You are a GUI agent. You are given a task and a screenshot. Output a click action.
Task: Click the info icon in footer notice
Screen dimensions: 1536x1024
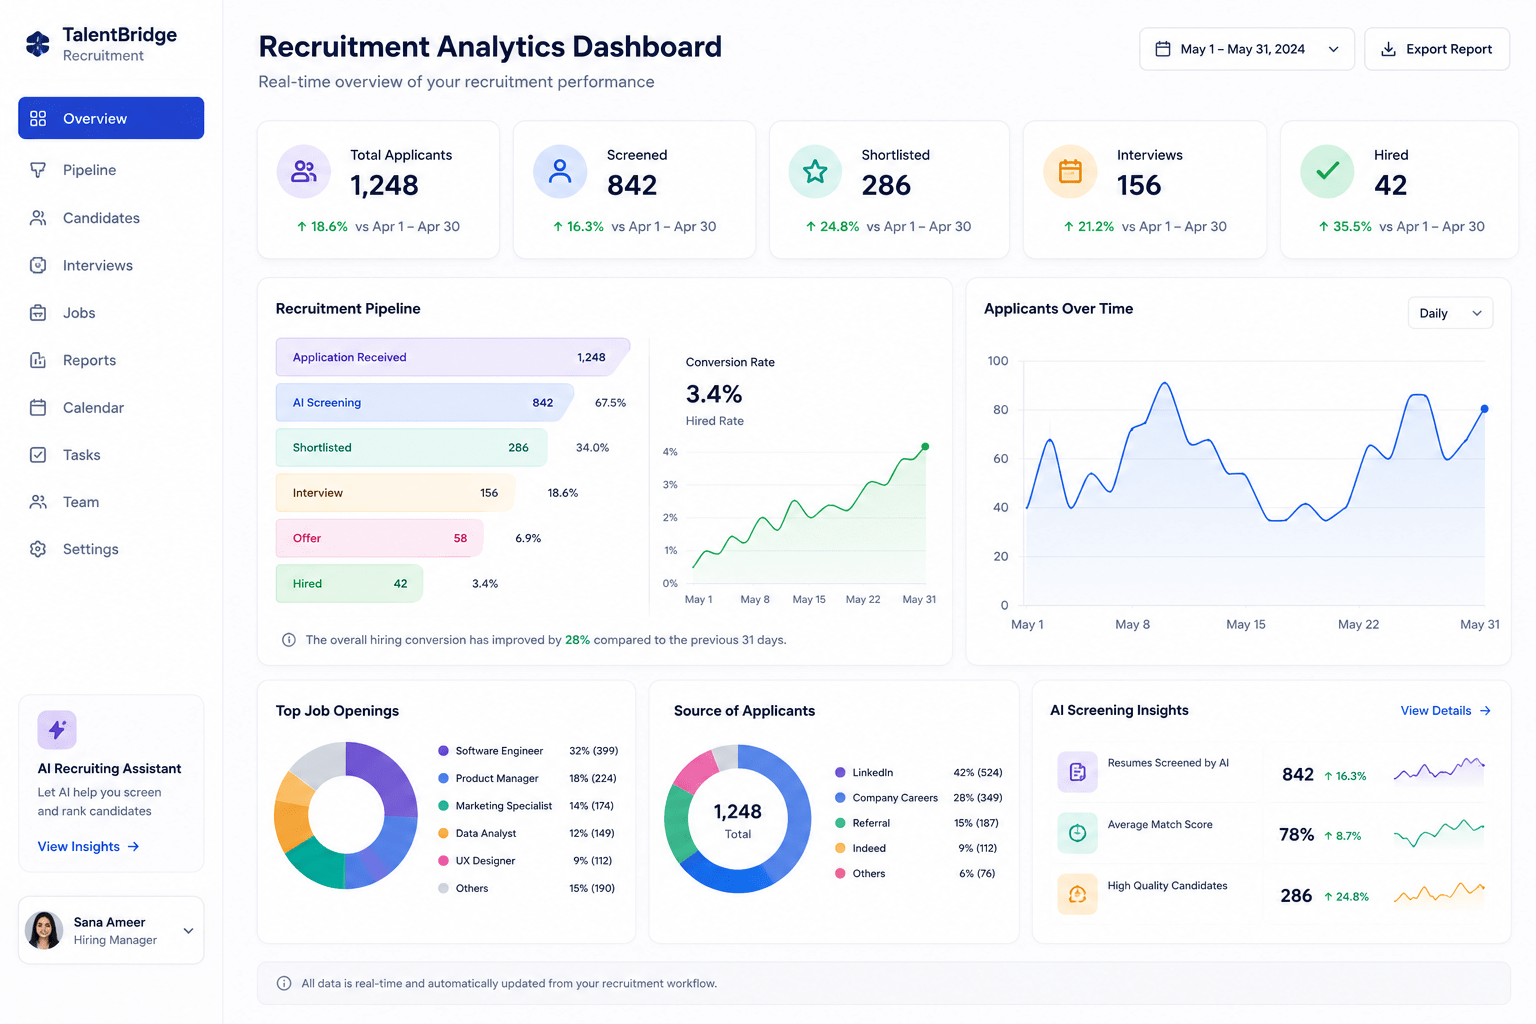point(284,984)
